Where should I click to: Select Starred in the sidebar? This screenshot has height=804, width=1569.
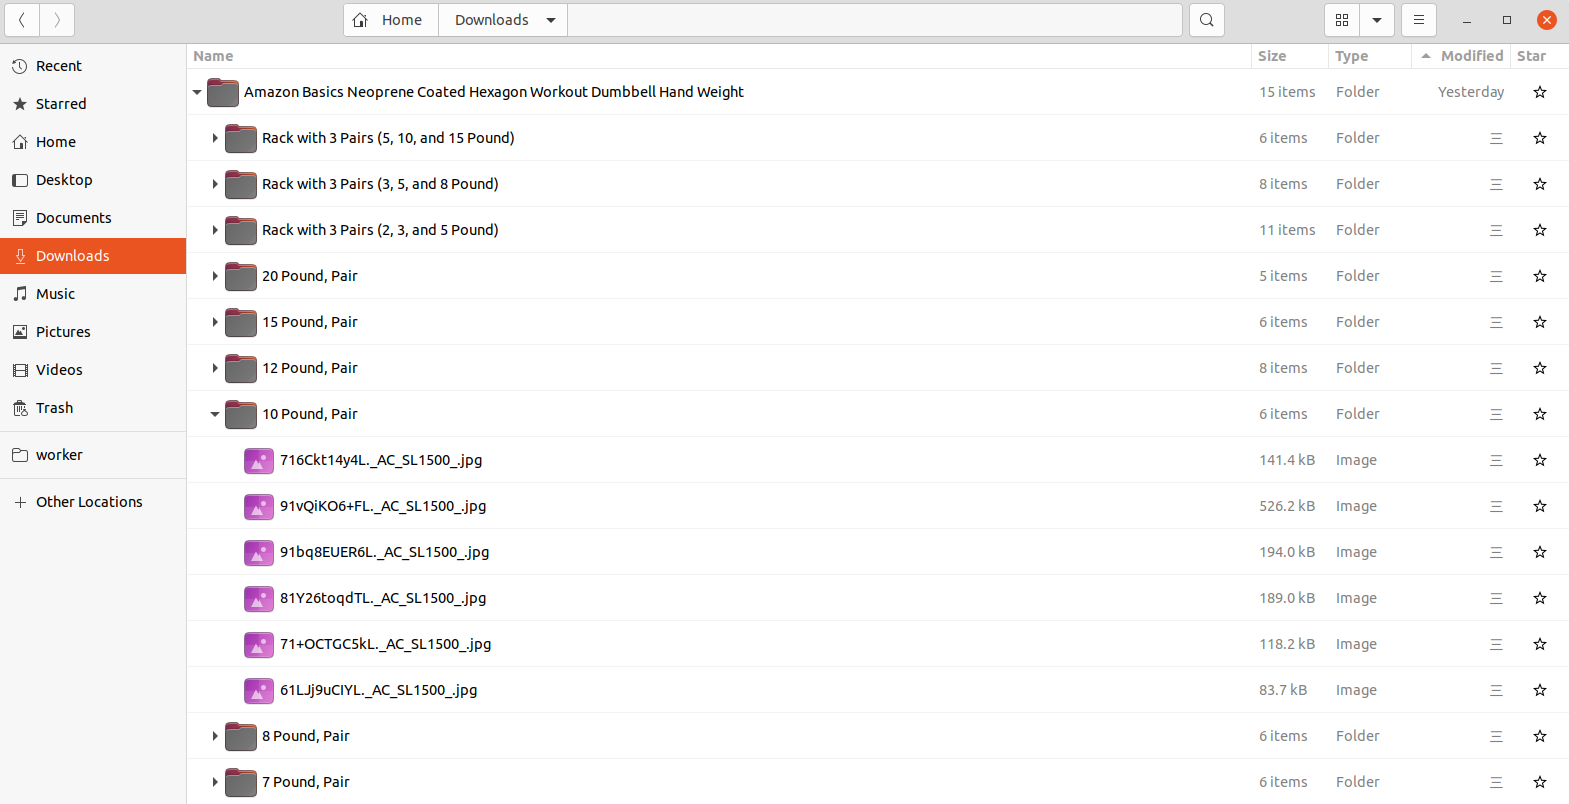pos(61,104)
